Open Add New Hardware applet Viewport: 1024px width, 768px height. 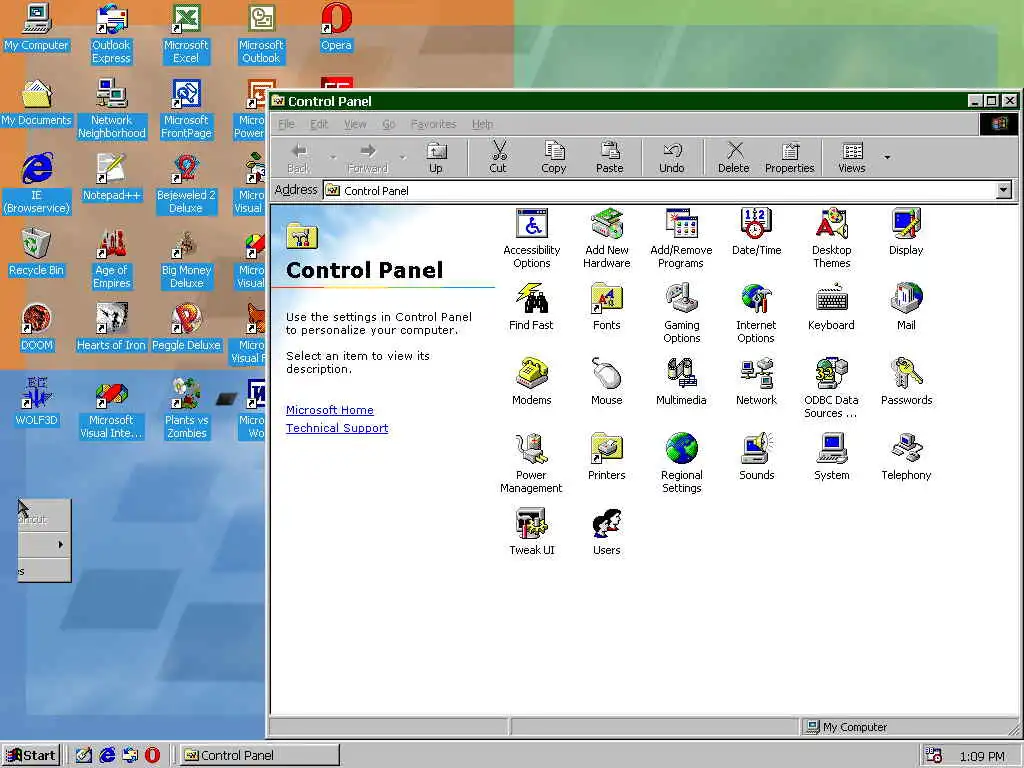click(607, 238)
